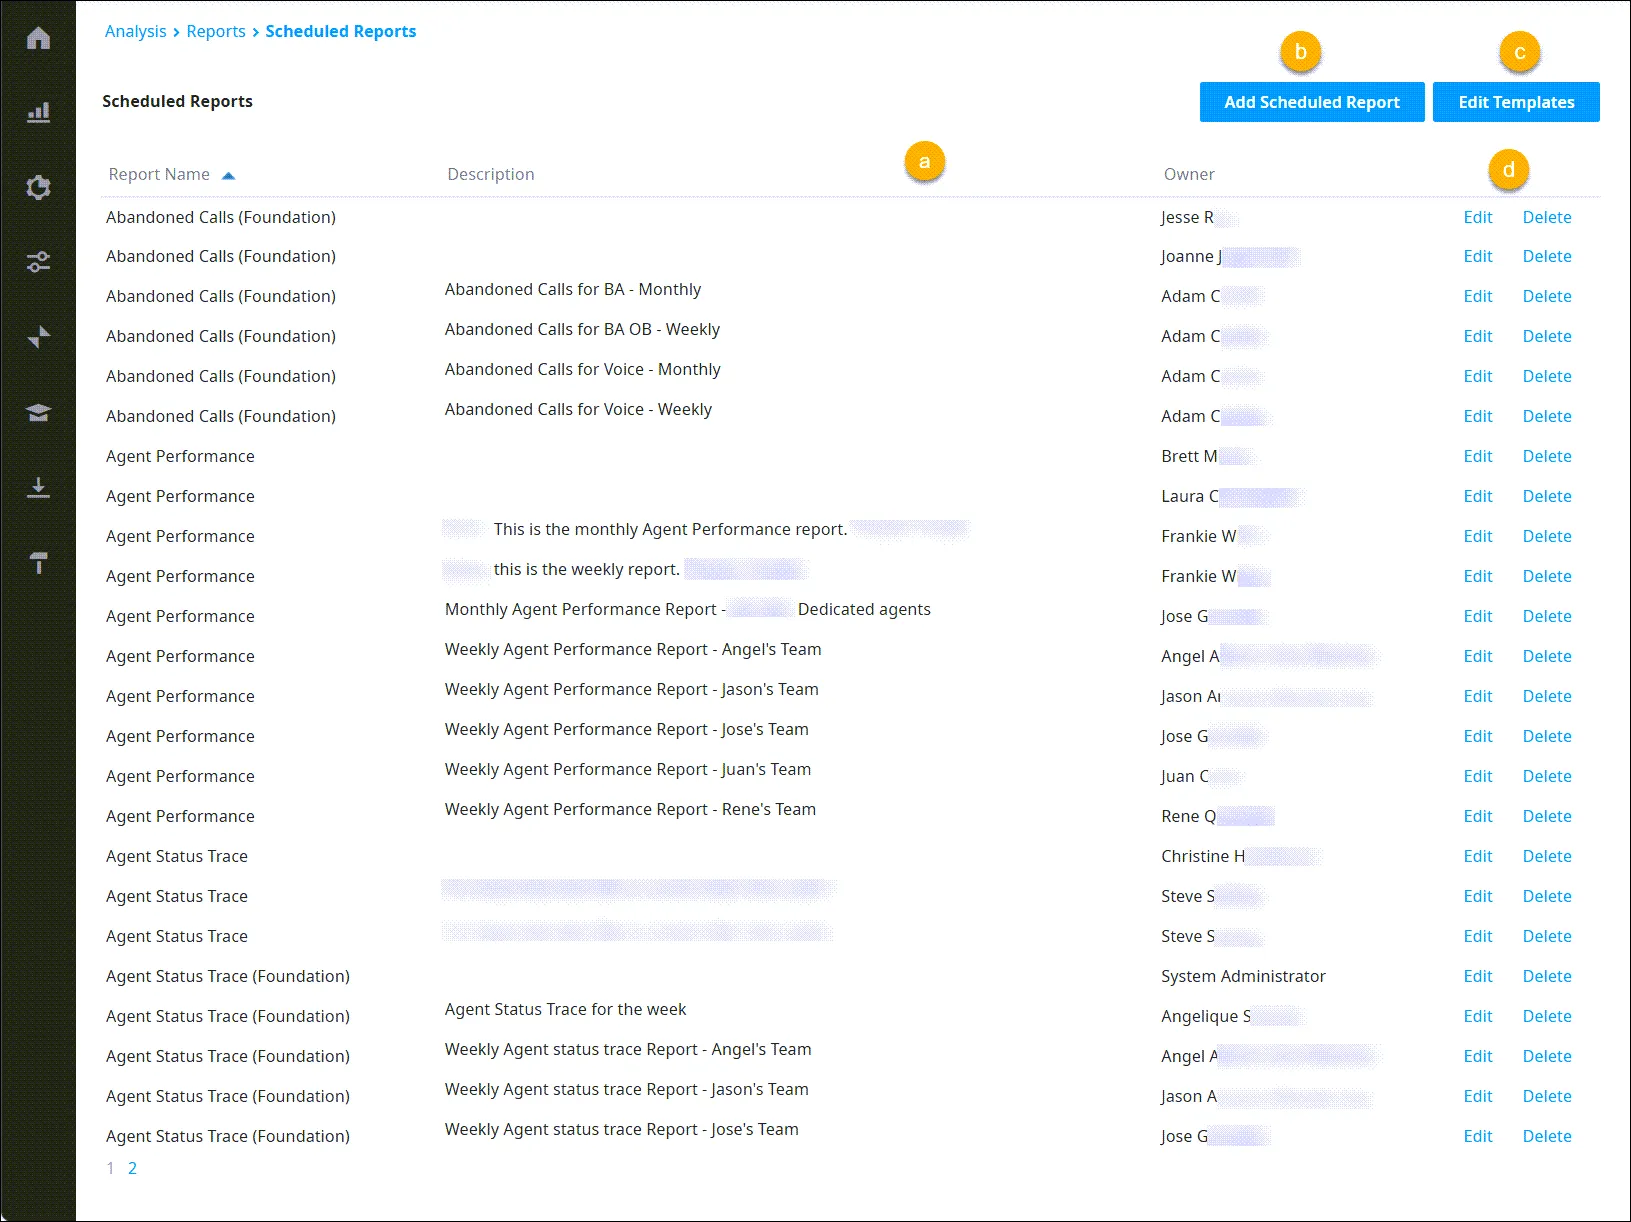
Task: Edit Monthly Agent Performance Dedicated agents report
Action: click(1477, 616)
